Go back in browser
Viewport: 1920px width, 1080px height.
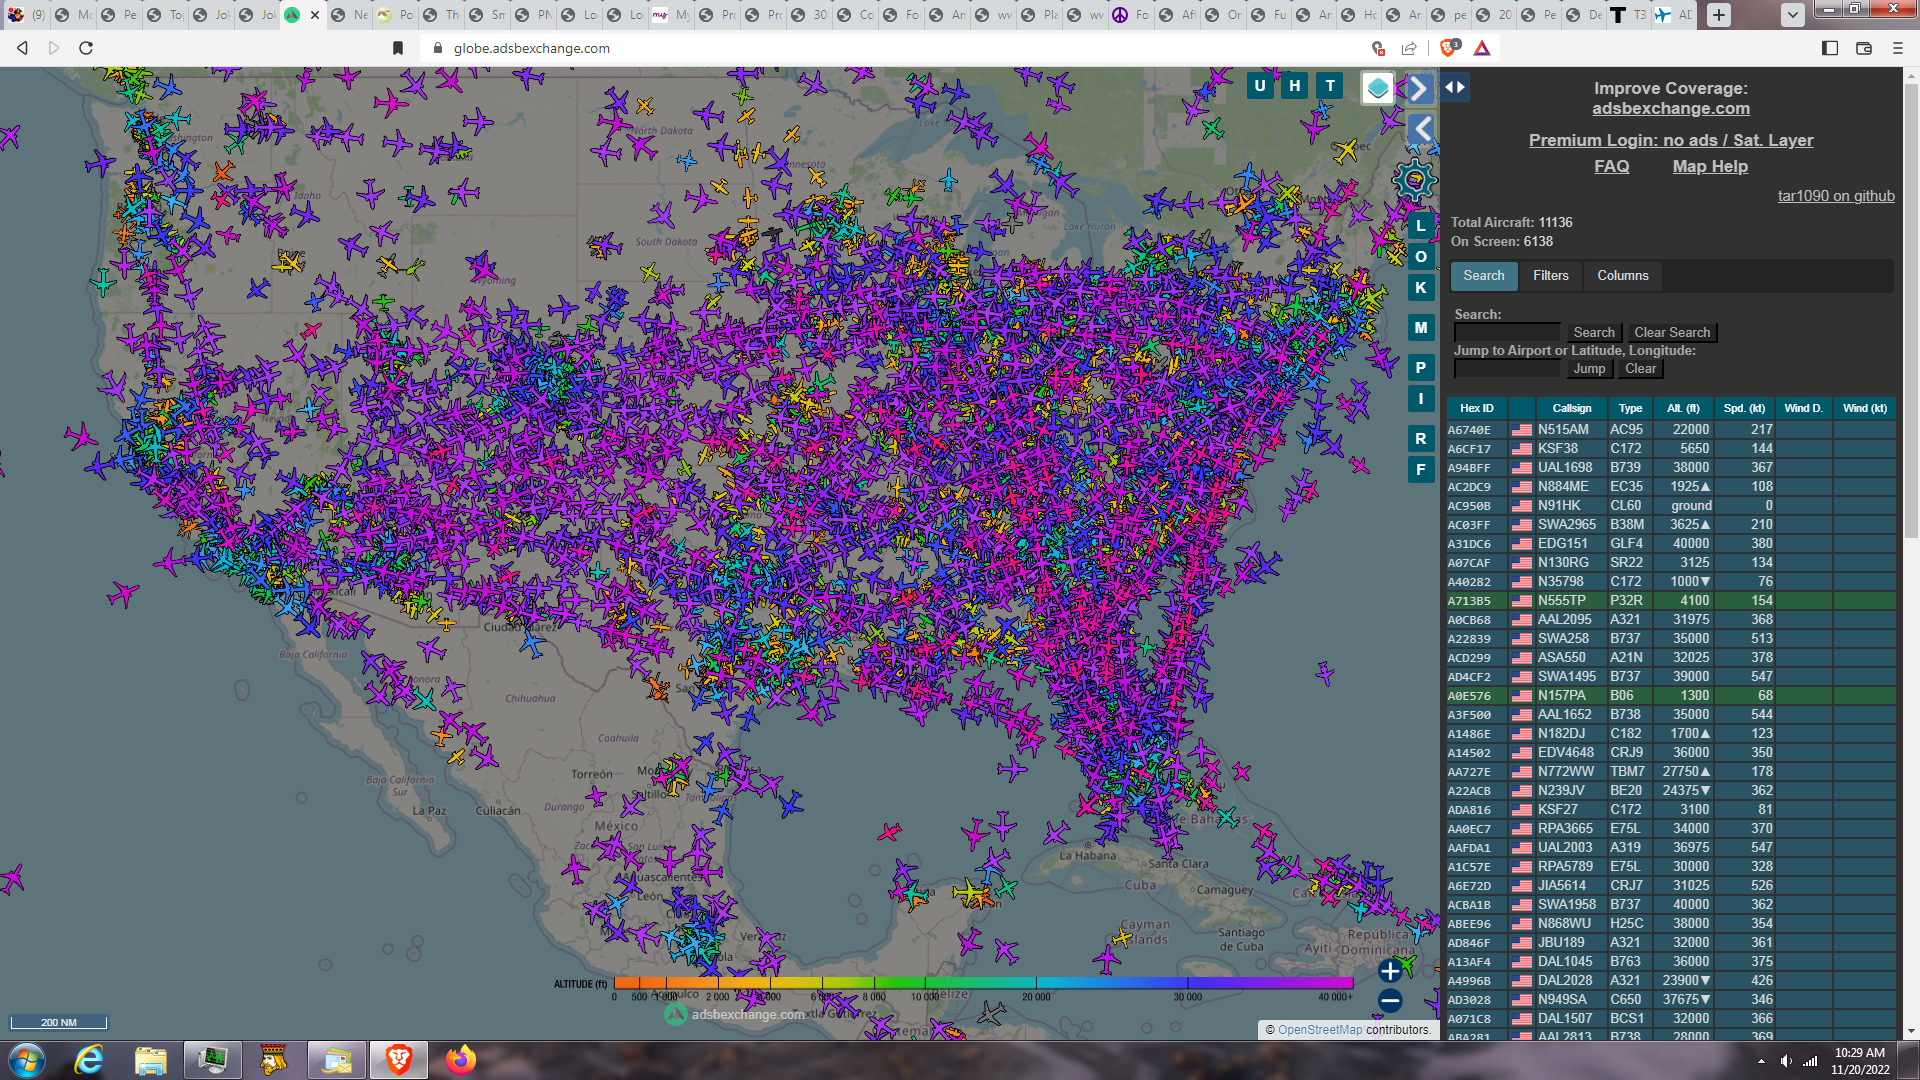[x=22, y=48]
